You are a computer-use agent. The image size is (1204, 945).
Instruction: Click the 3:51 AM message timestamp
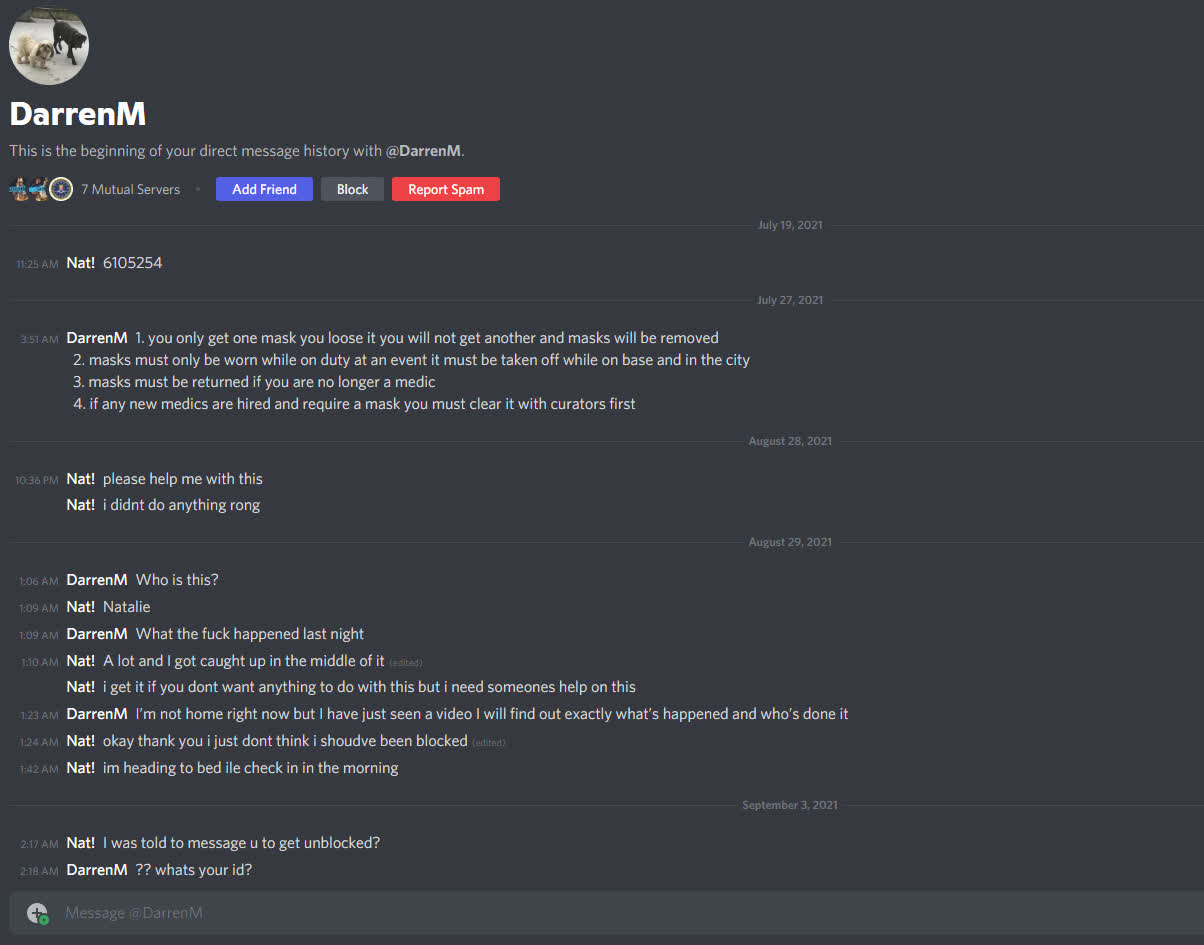point(39,339)
